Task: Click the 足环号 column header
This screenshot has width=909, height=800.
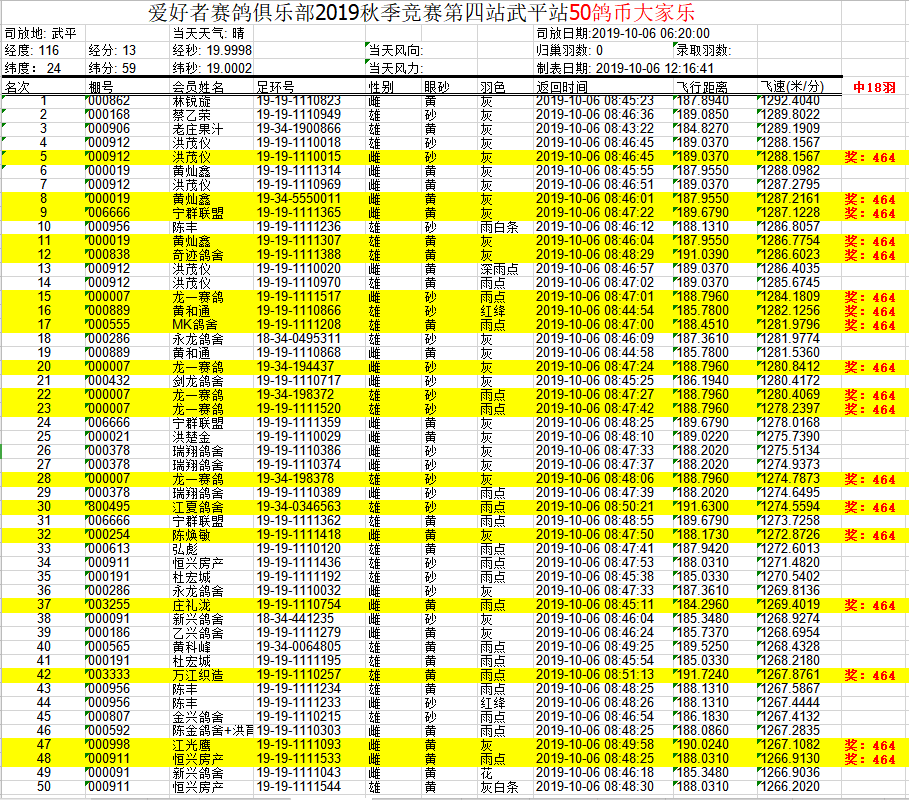Action: (x=275, y=87)
